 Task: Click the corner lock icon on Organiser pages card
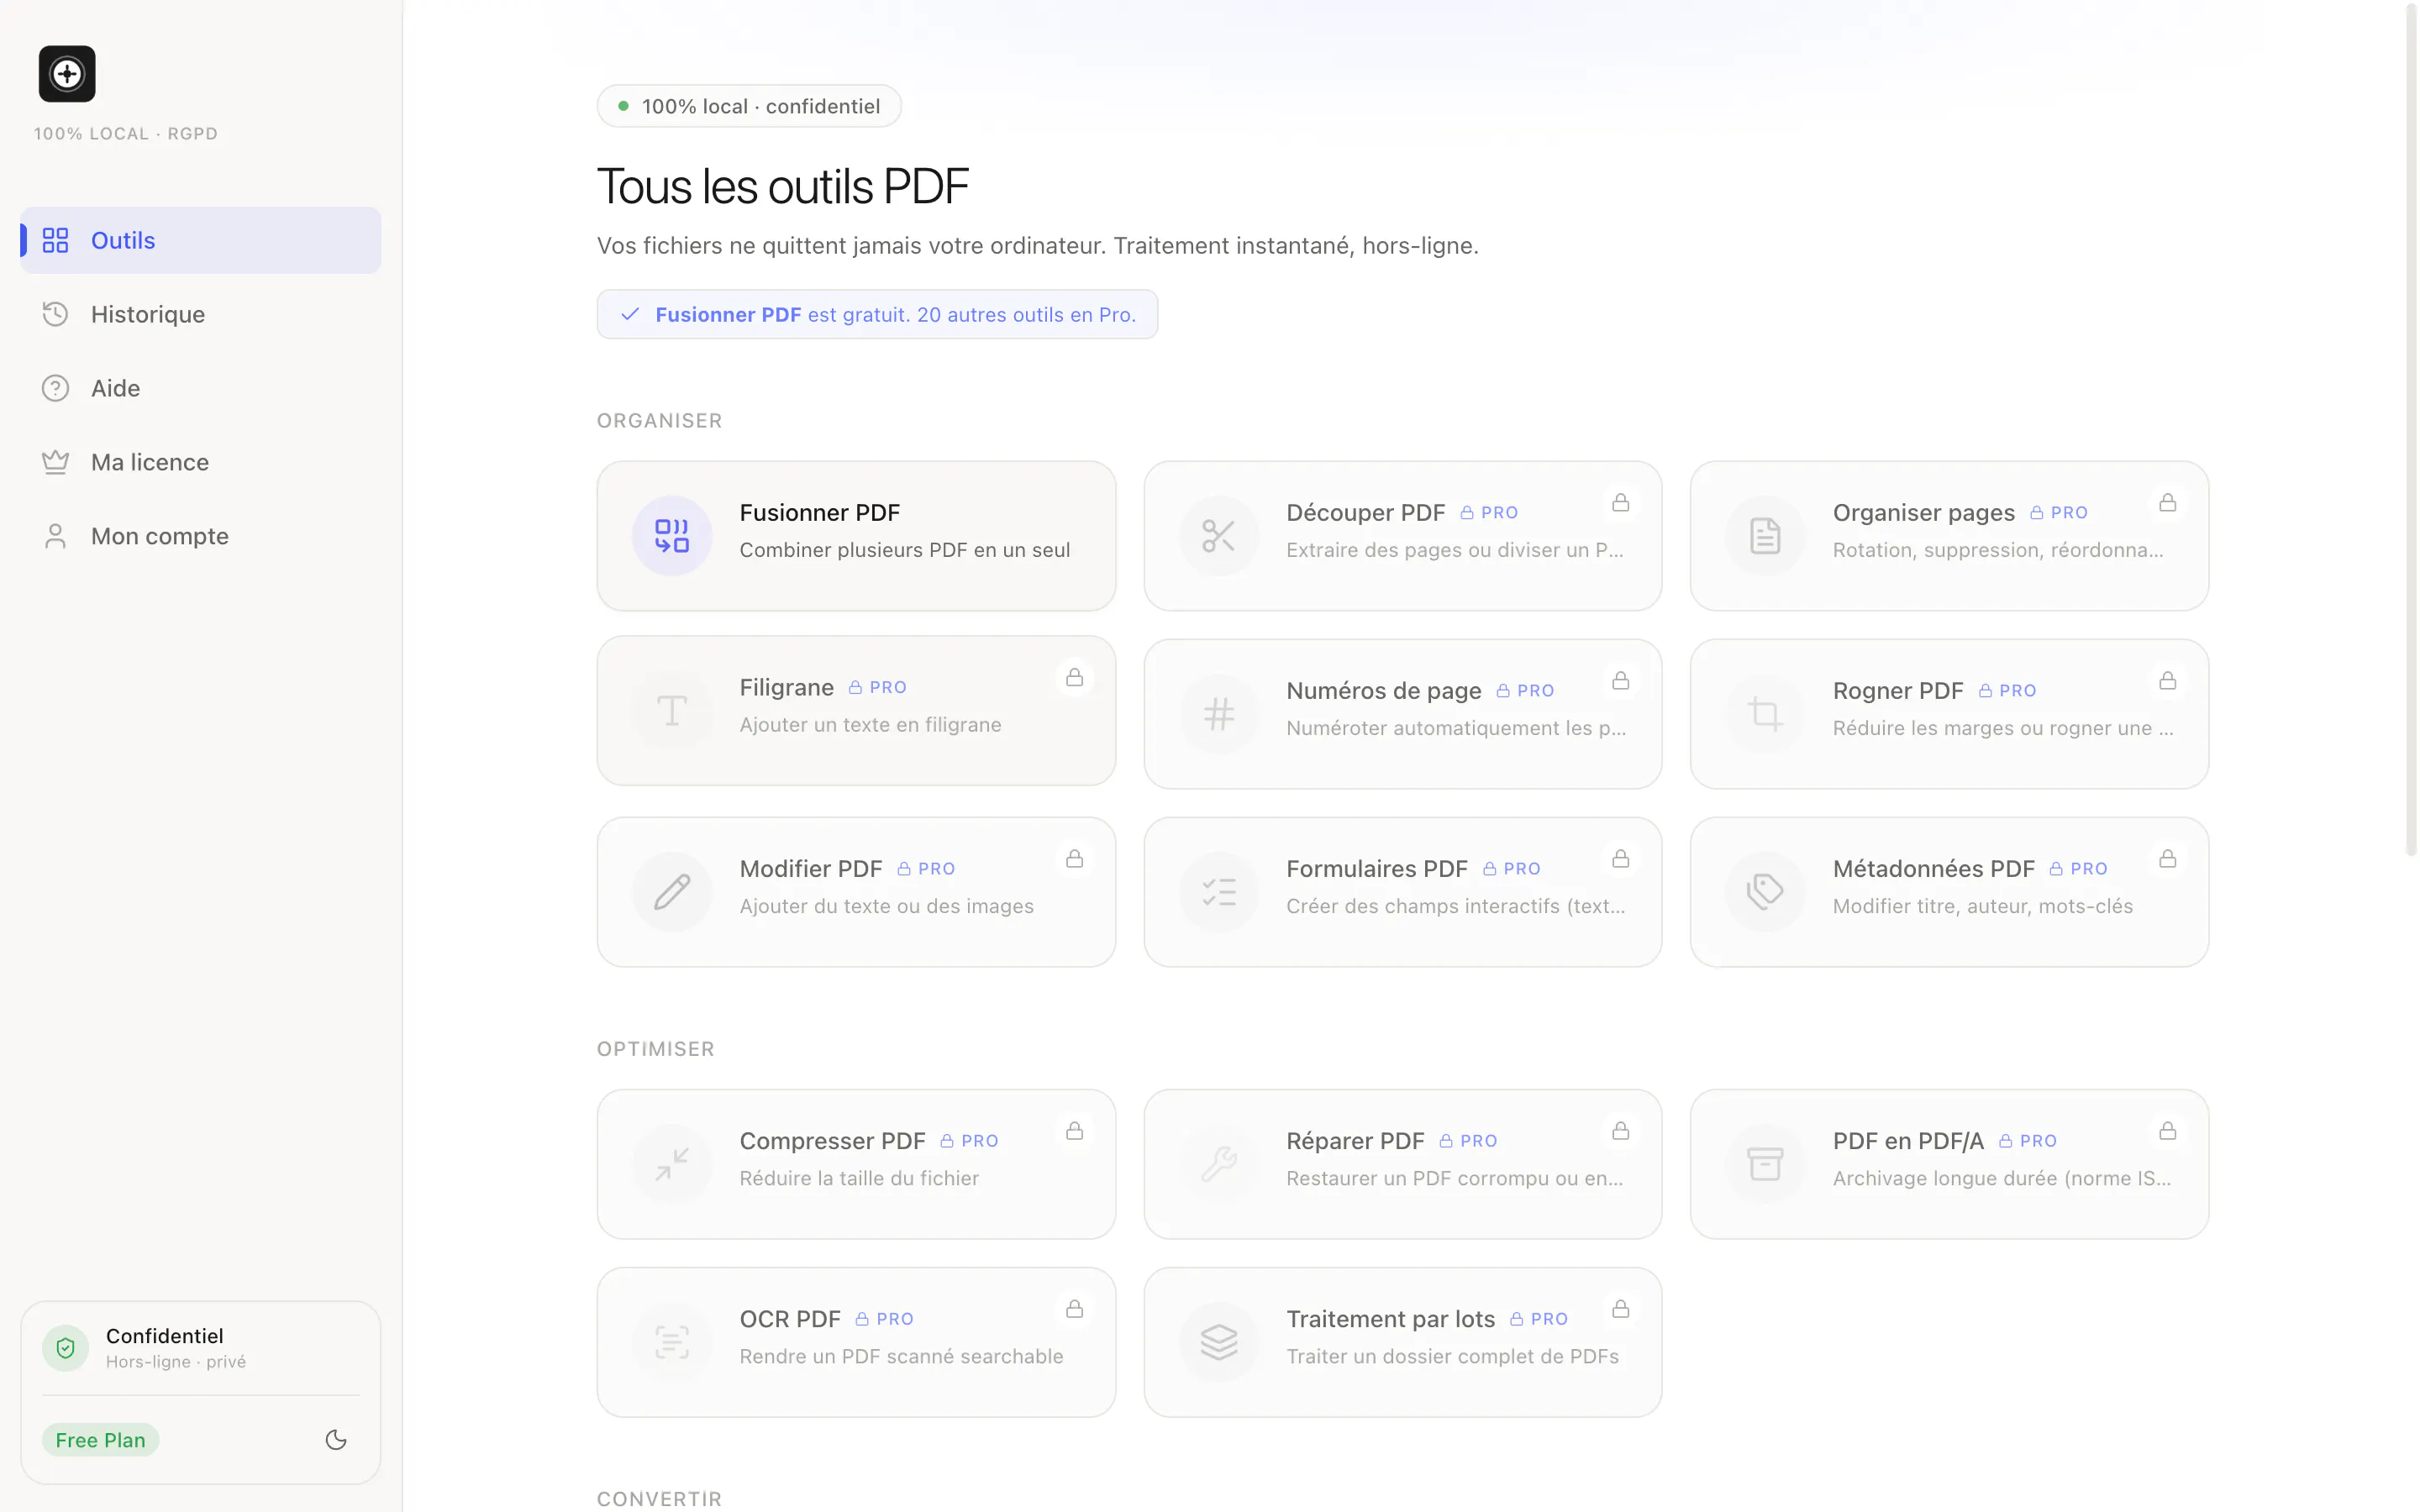[x=2167, y=502]
